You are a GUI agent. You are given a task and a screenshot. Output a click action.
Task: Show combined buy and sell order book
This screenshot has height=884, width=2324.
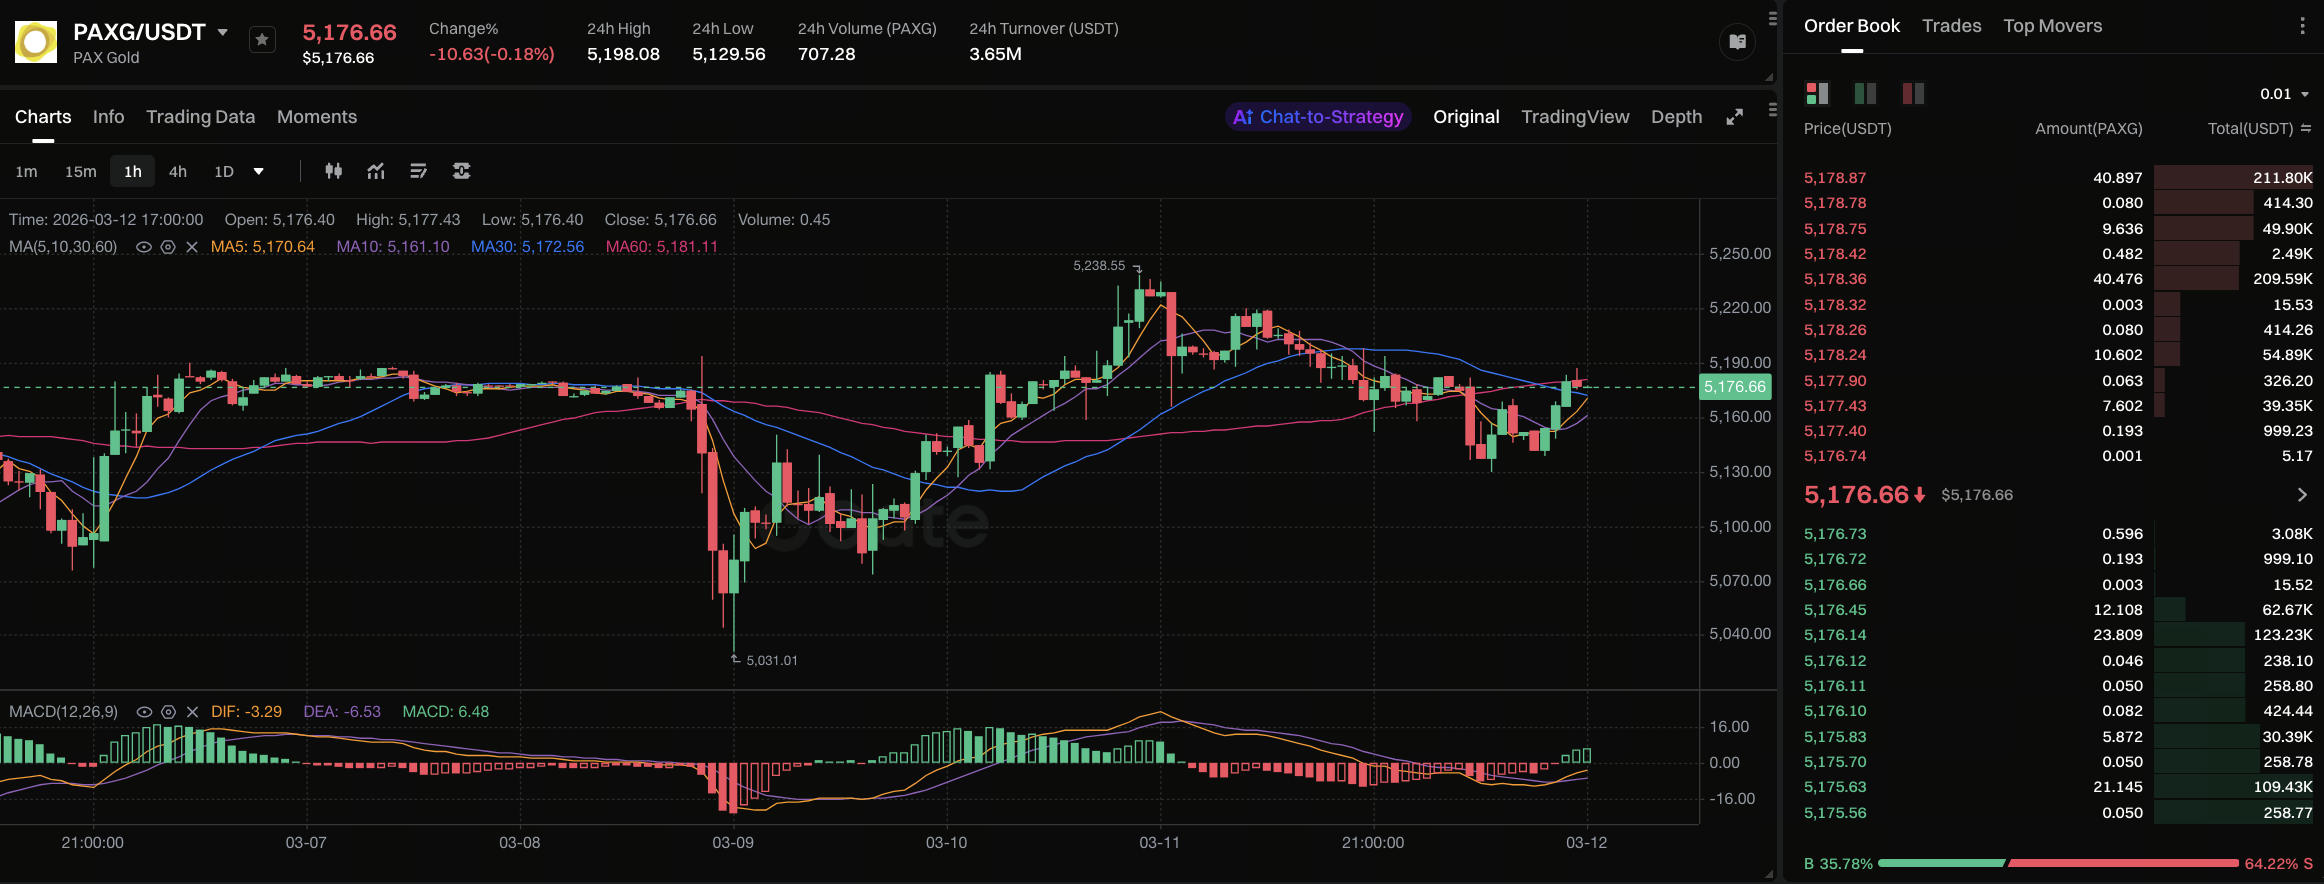coord(1817,93)
